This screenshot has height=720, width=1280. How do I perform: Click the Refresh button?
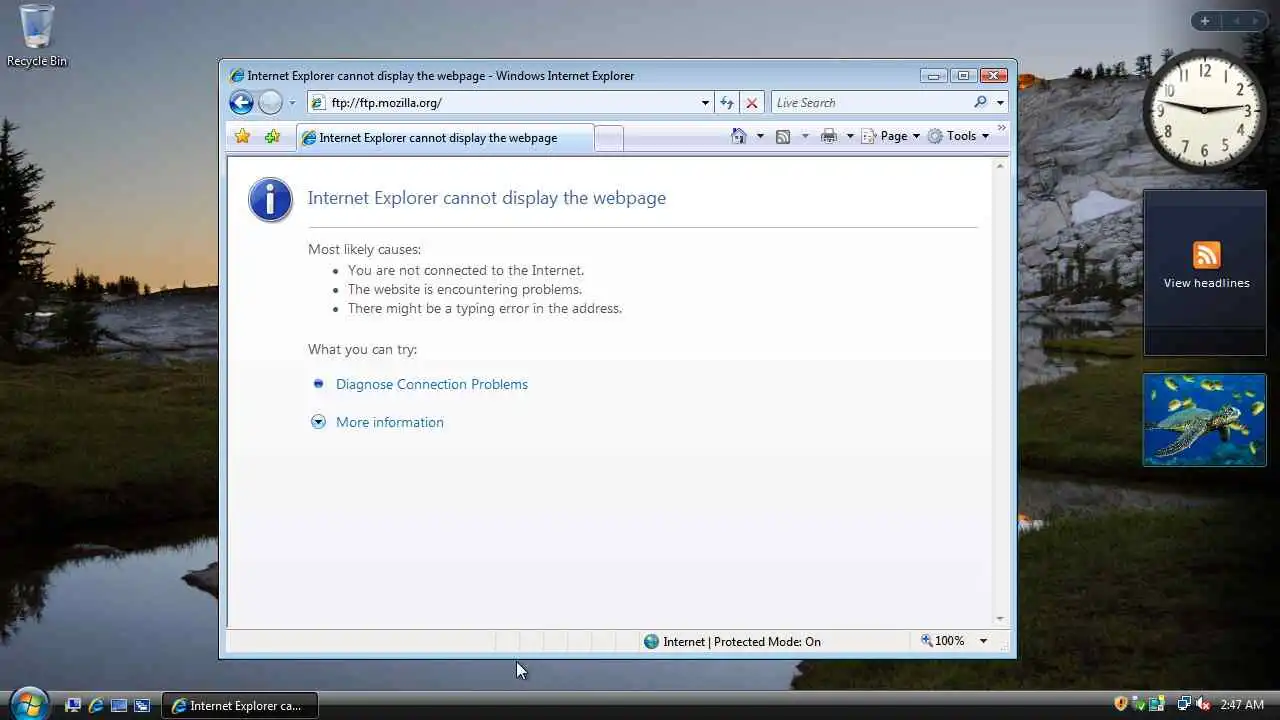(x=727, y=102)
